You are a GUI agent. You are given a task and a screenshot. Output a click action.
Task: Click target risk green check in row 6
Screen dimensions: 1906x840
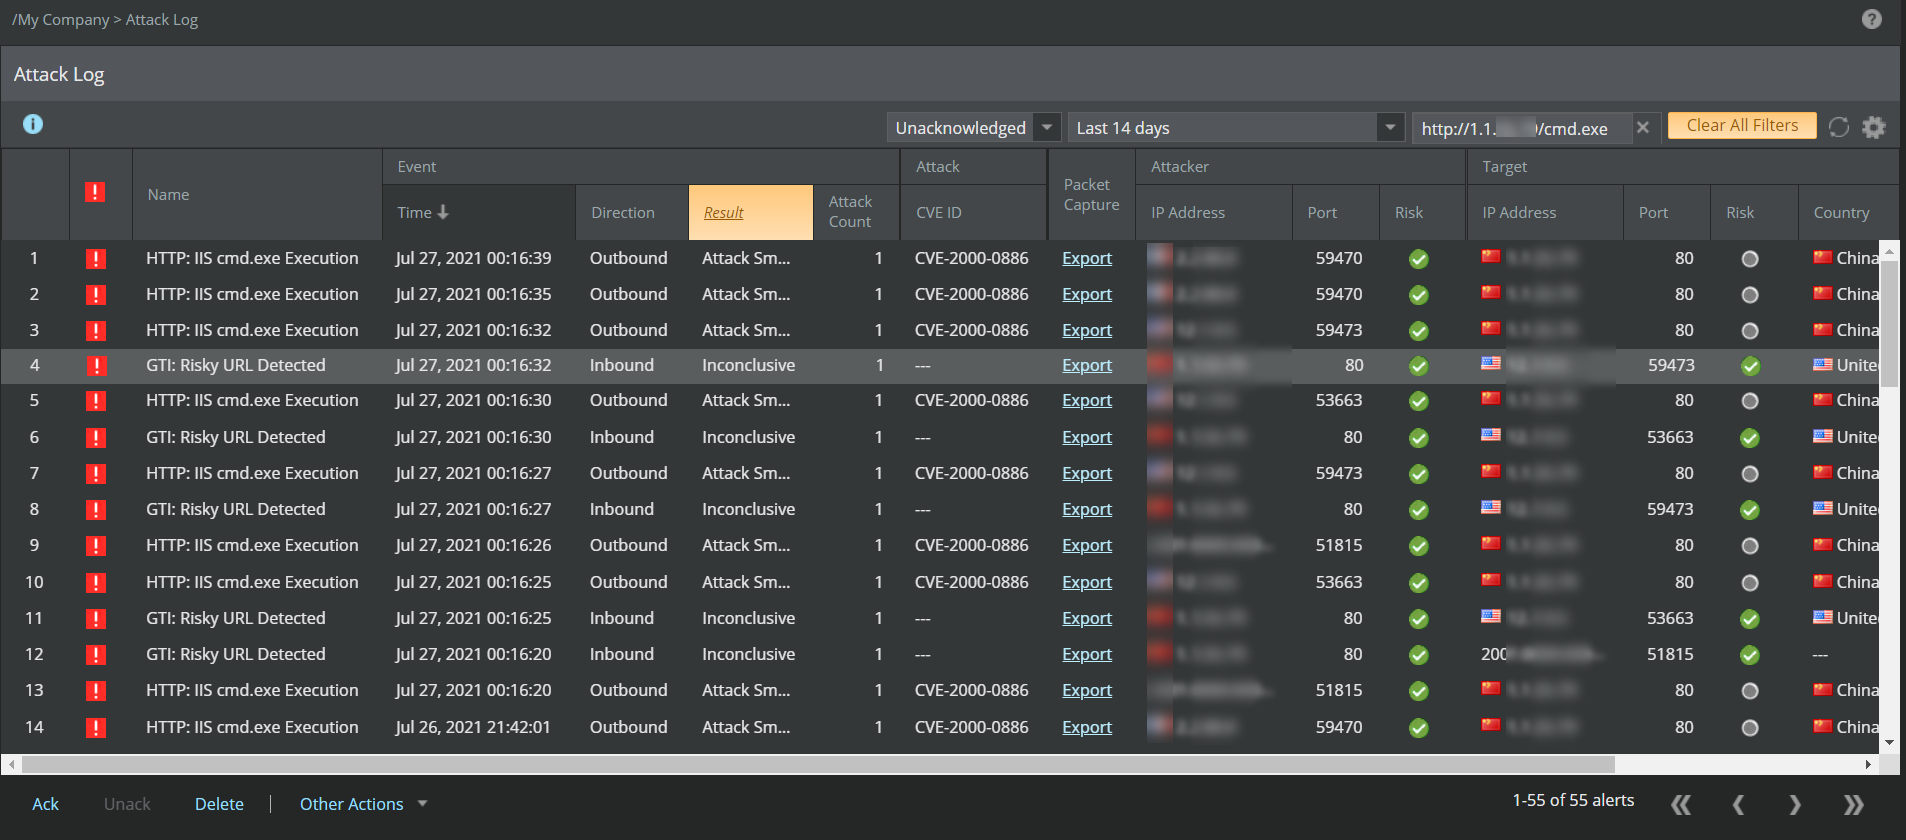coord(1750,438)
